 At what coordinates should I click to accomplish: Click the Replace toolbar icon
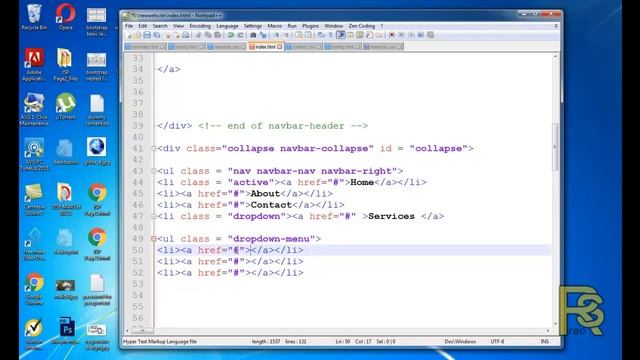(263, 35)
